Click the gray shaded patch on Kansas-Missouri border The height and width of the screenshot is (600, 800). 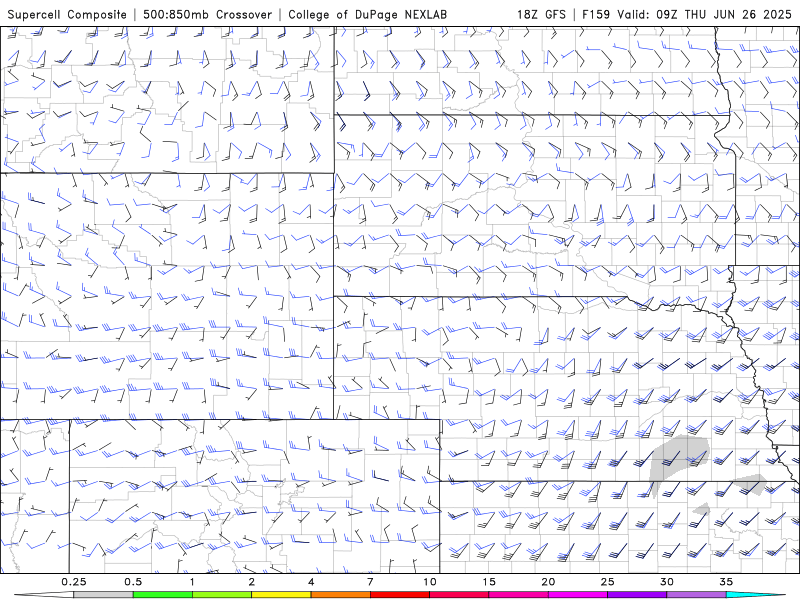(750, 484)
